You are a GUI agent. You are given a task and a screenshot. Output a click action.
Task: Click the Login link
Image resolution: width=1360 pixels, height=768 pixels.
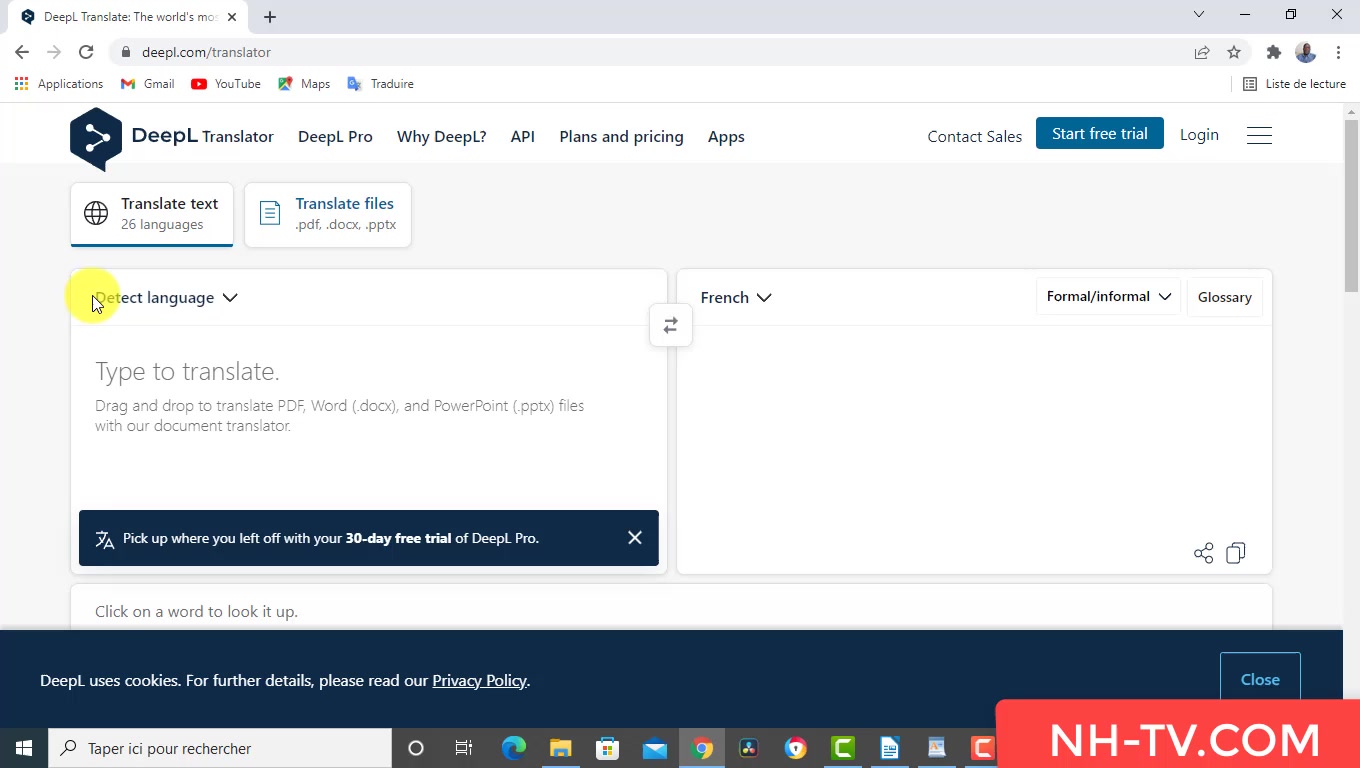point(1199,135)
